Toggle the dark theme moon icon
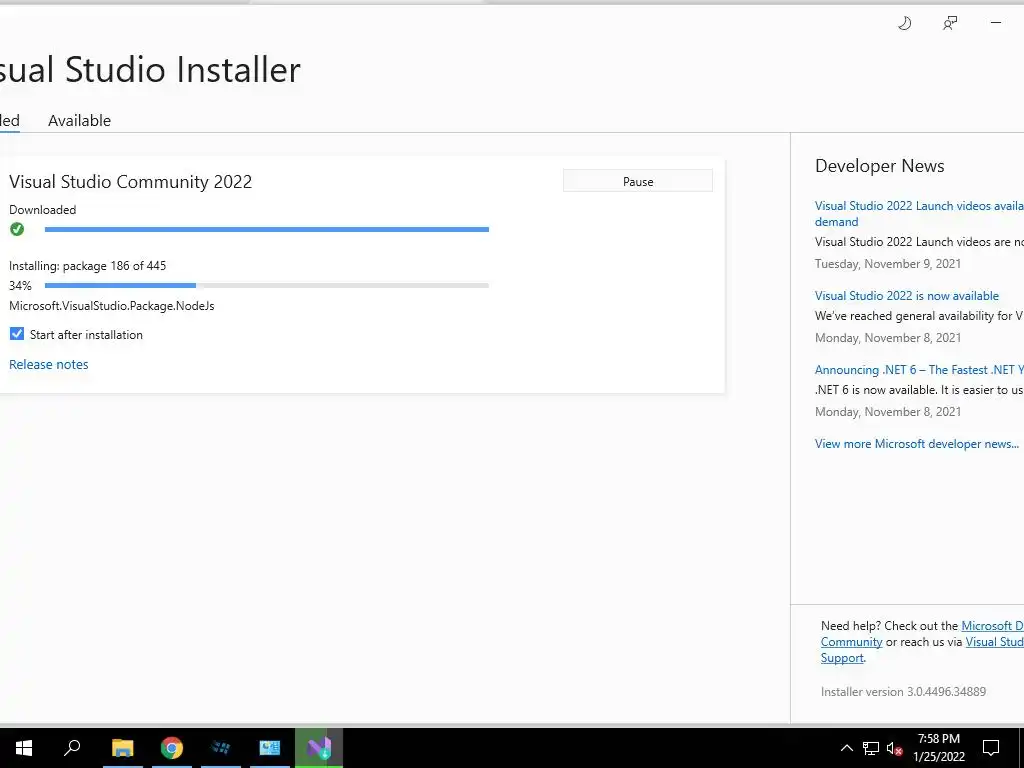Image resolution: width=1024 pixels, height=768 pixels. (x=904, y=24)
